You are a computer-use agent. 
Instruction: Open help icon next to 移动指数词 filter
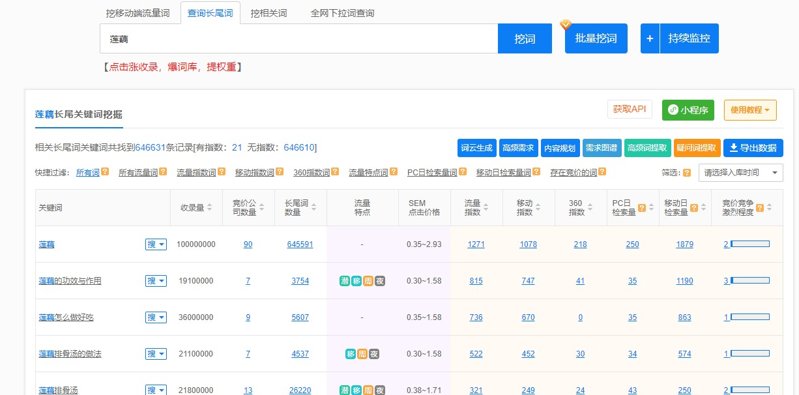pyautogui.click(x=280, y=172)
